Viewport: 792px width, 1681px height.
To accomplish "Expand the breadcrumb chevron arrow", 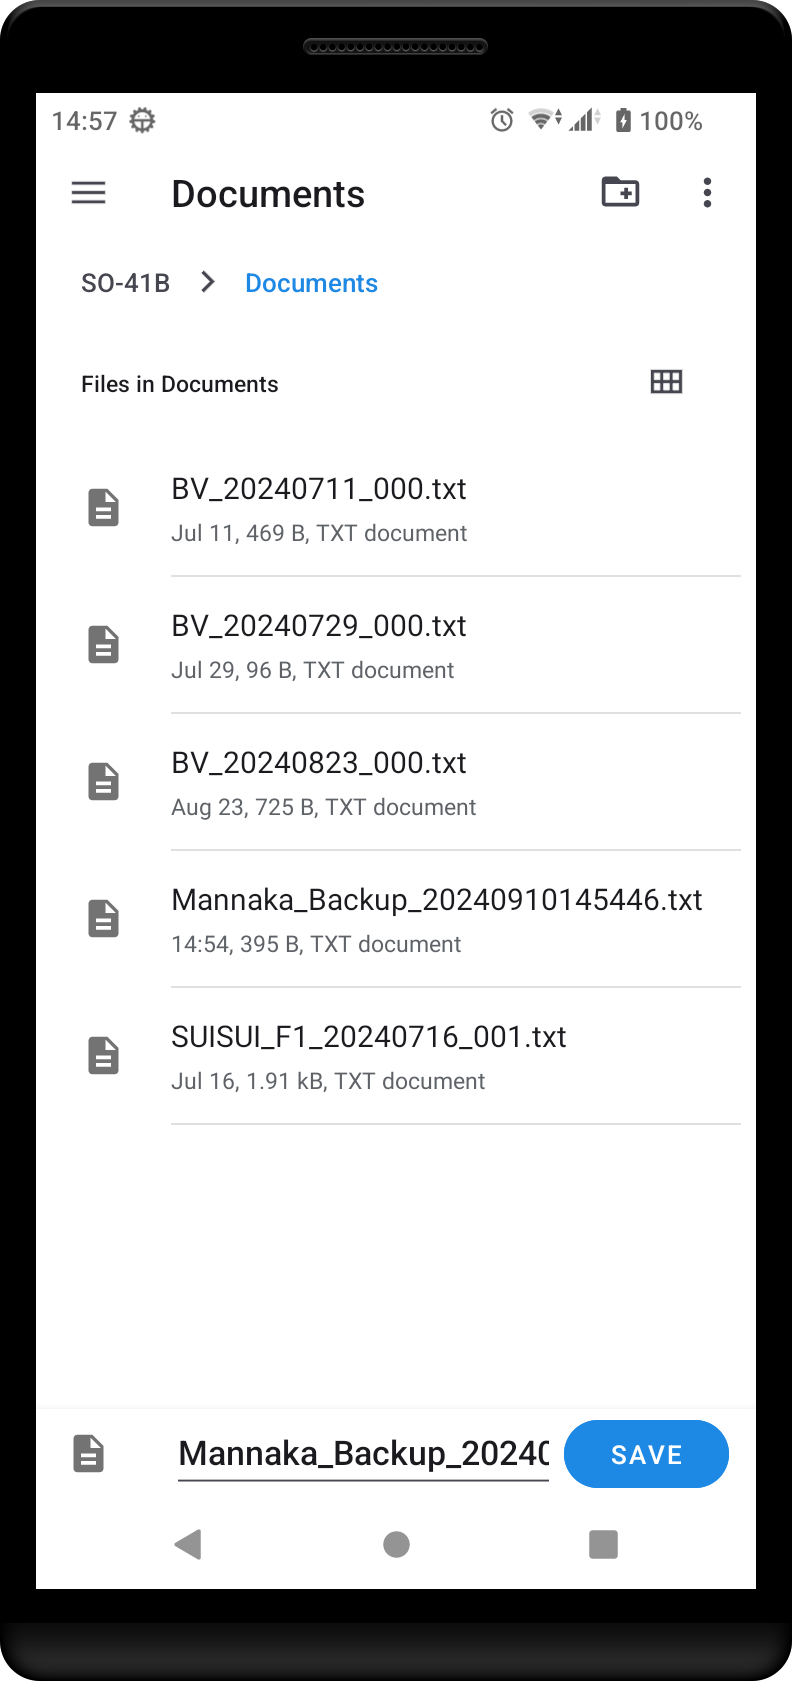I will (208, 283).
